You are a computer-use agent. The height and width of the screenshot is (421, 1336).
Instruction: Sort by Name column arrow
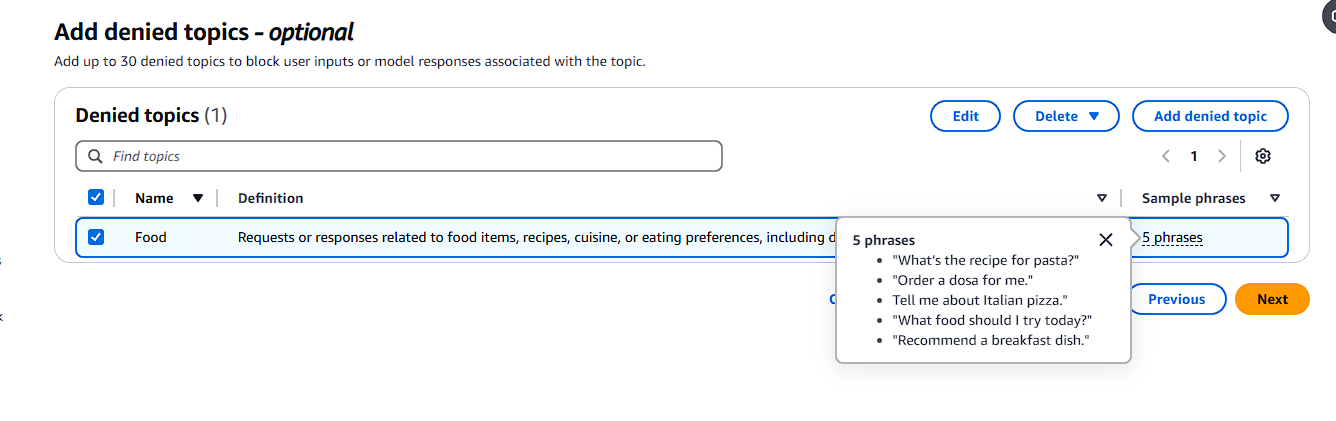tap(198, 198)
